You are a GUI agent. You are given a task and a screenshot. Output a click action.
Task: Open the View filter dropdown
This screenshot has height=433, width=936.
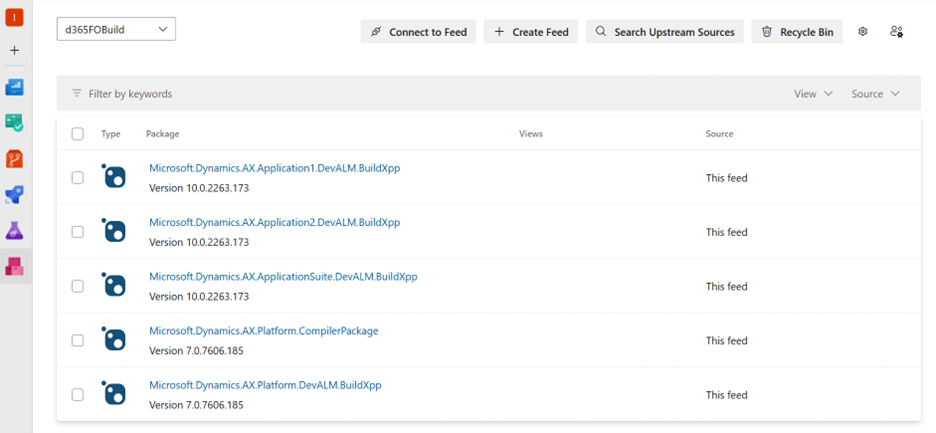(x=813, y=94)
